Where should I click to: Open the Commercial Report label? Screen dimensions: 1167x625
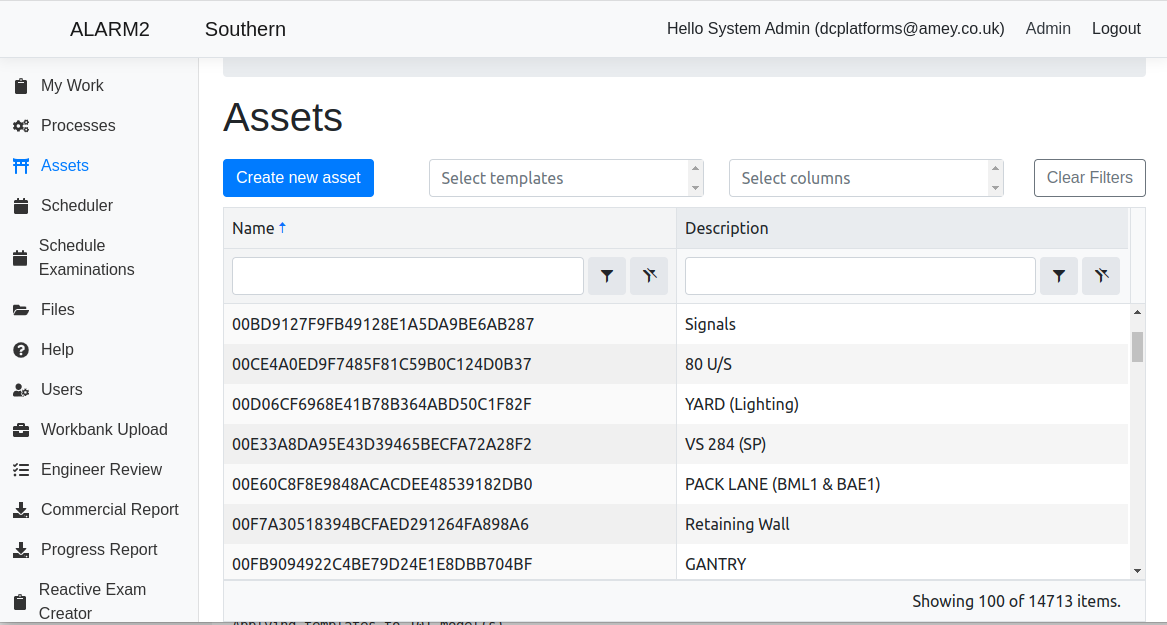(x=109, y=510)
